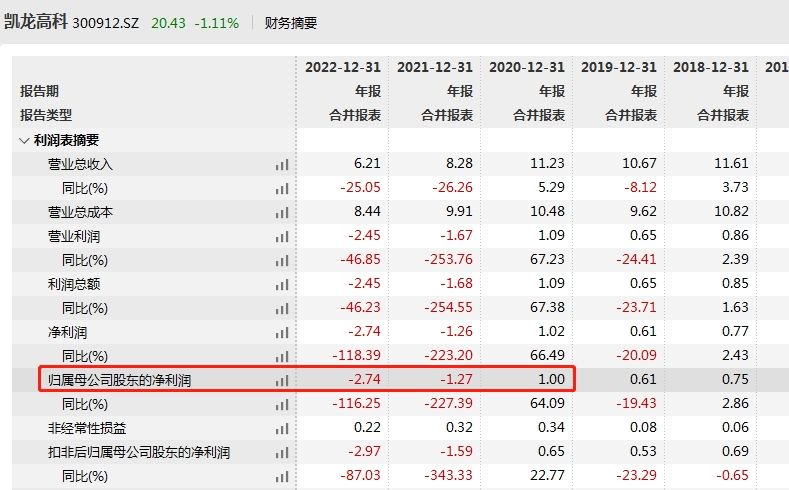Viewport: 789px width, 490px height.
Task: Click the 64.09 growth cell
Action: (547, 403)
